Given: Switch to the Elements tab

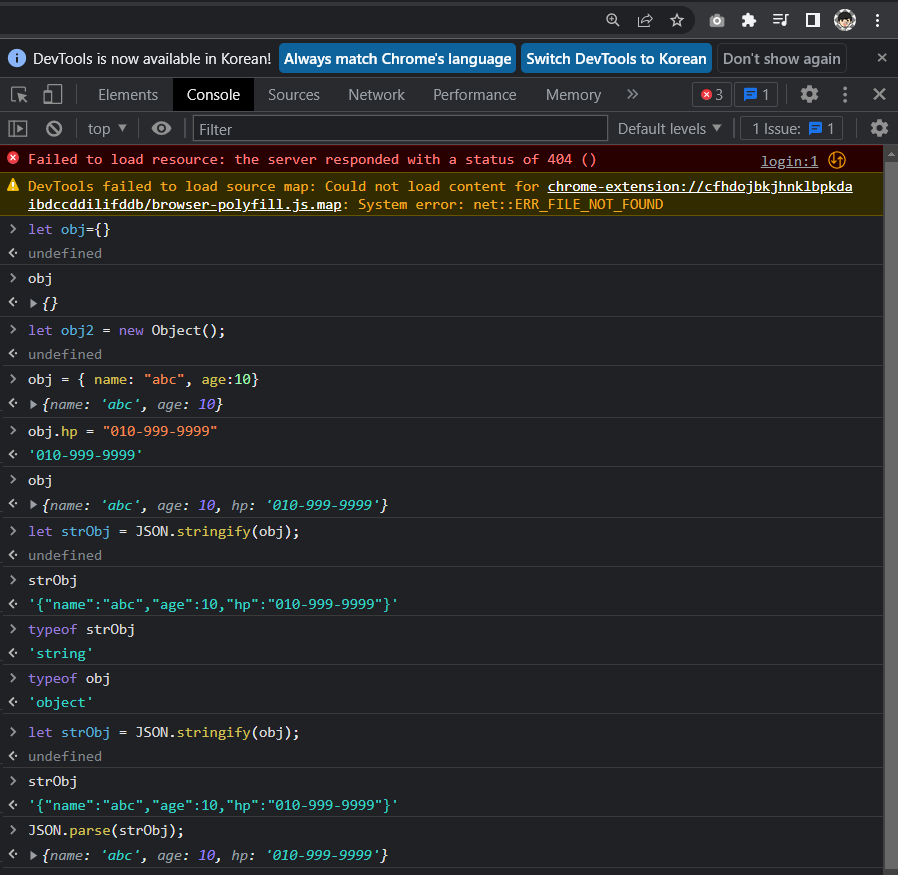Looking at the screenshot, I should [127, 94].
